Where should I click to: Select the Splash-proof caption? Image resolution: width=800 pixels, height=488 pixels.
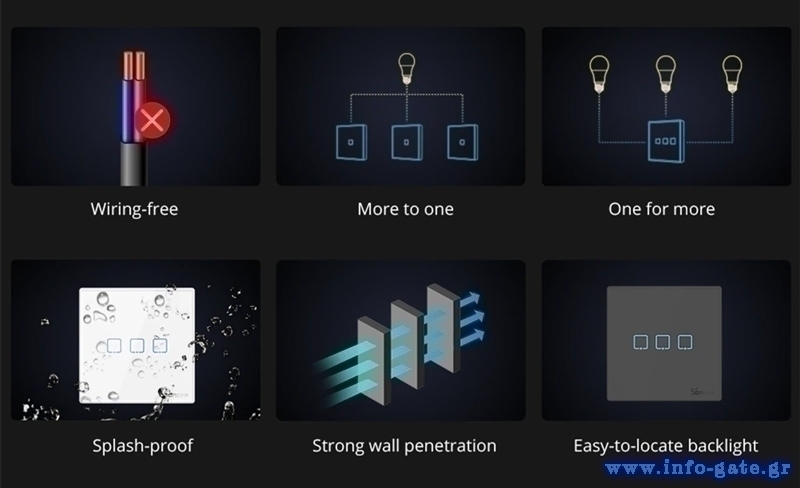pyautogui.click(x=143, y=446)
